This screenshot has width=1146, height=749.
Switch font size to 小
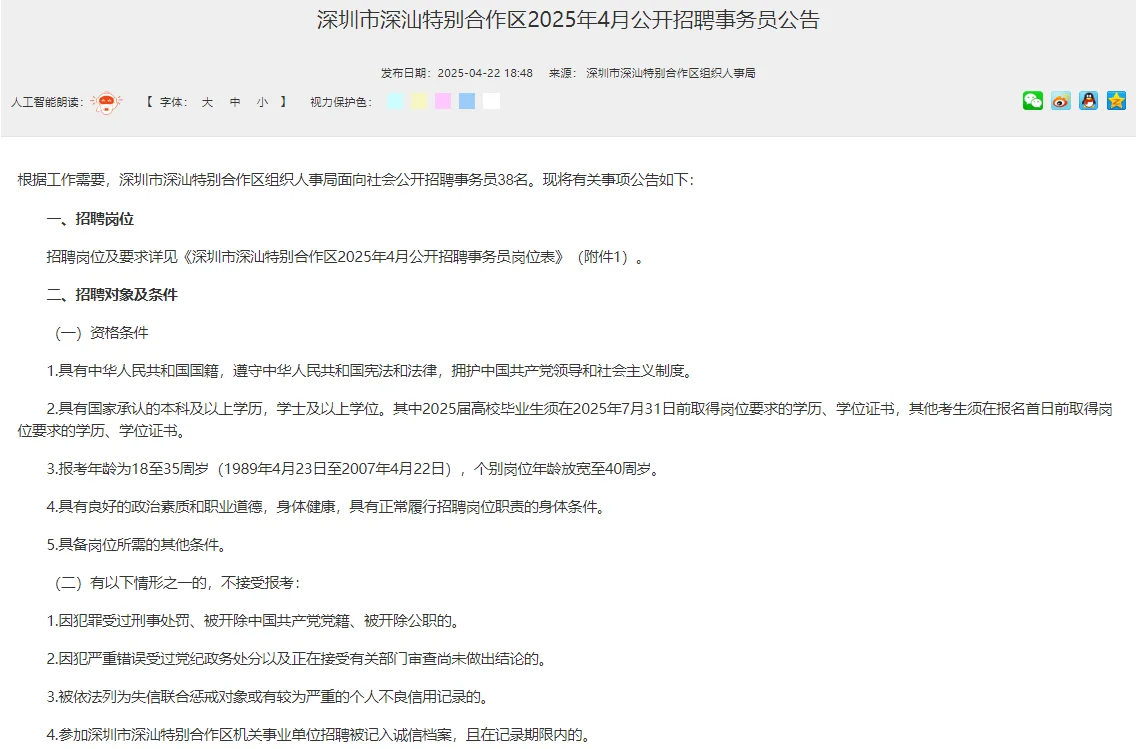(x=261, y=101)
